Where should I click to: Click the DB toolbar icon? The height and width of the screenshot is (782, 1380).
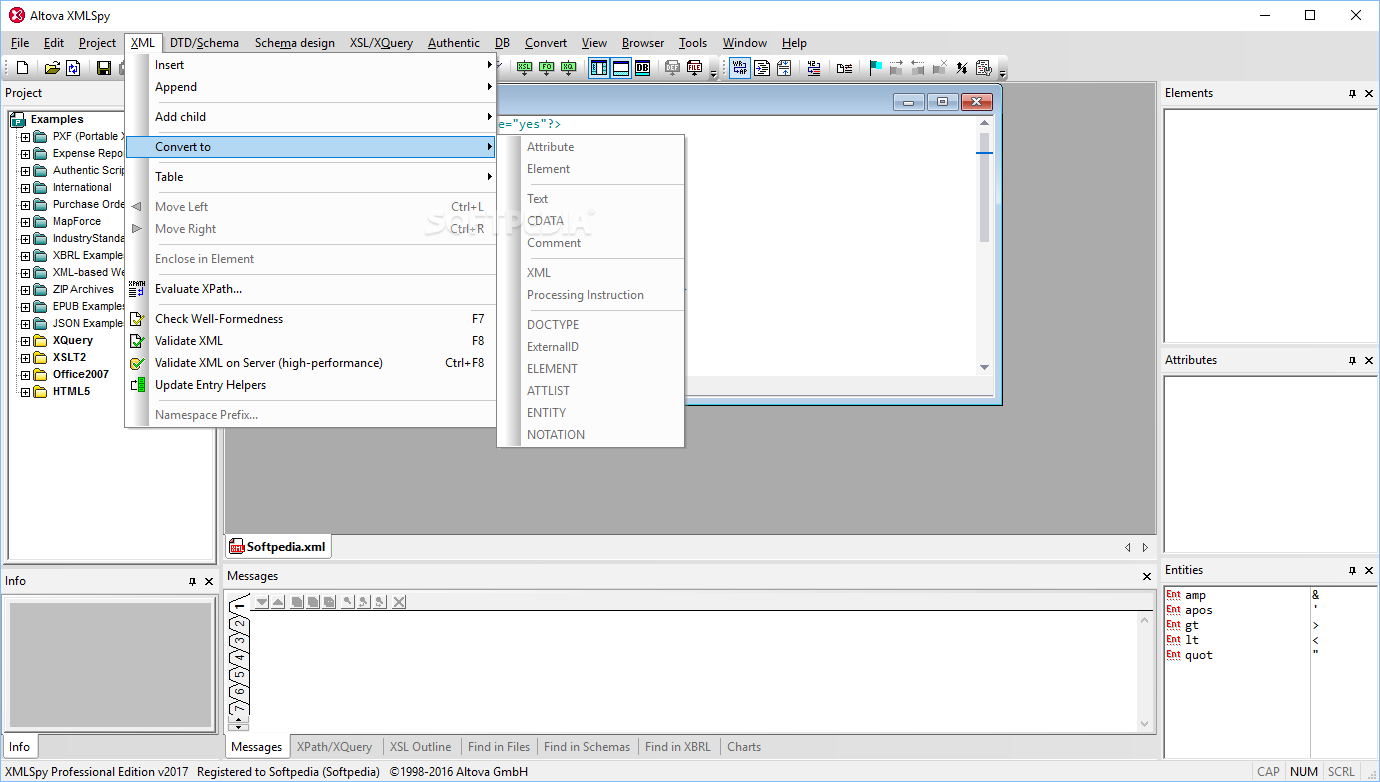click(x=642, y=68)
